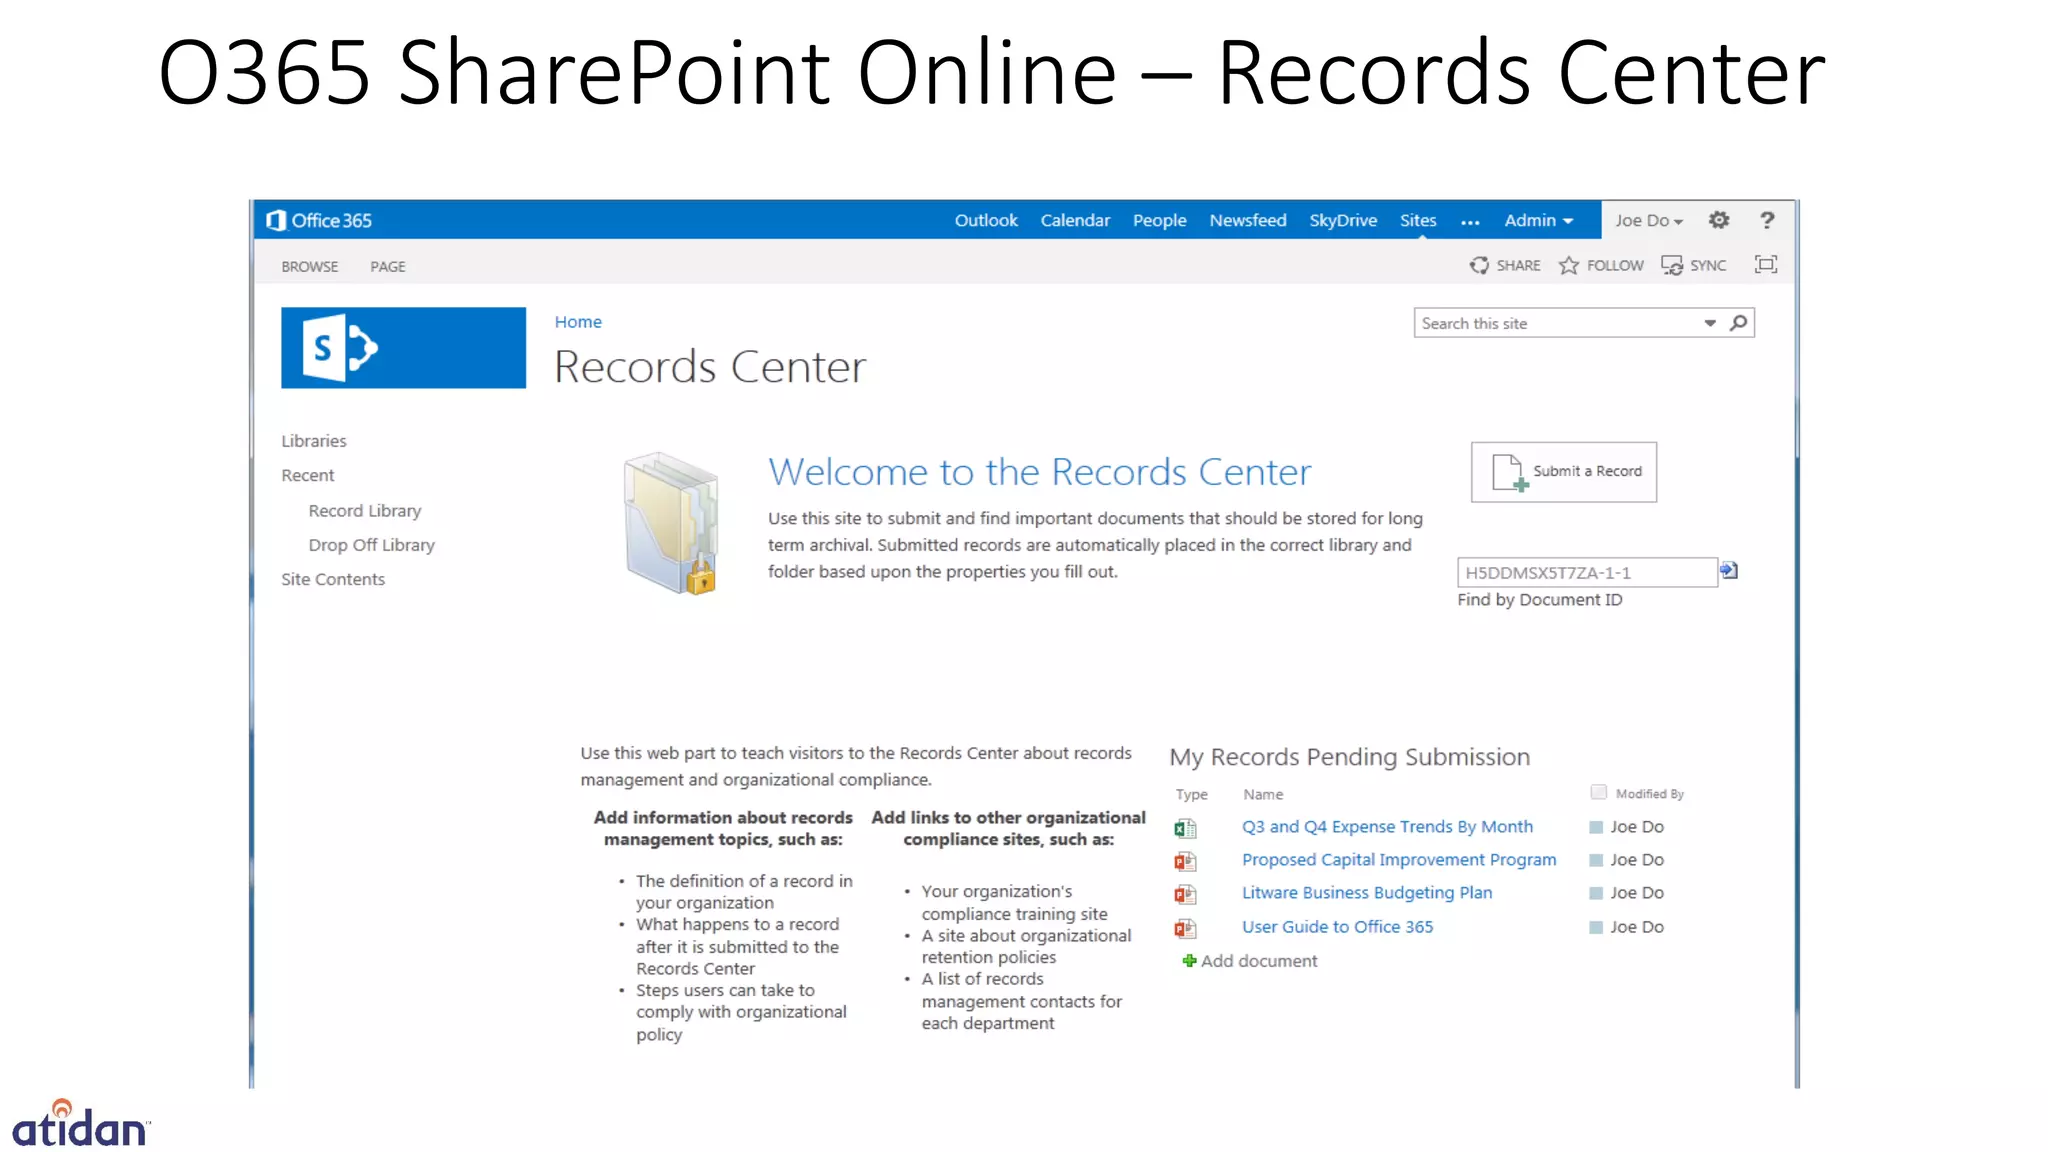Click the Find by Document ID go icon
The height and width of the screenshot is (1152, 2048).
[1729, 571]
